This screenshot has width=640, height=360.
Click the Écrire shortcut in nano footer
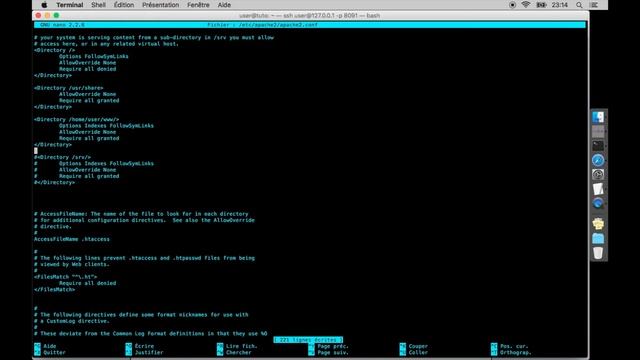pyautogui.click(x=140, y=346)
